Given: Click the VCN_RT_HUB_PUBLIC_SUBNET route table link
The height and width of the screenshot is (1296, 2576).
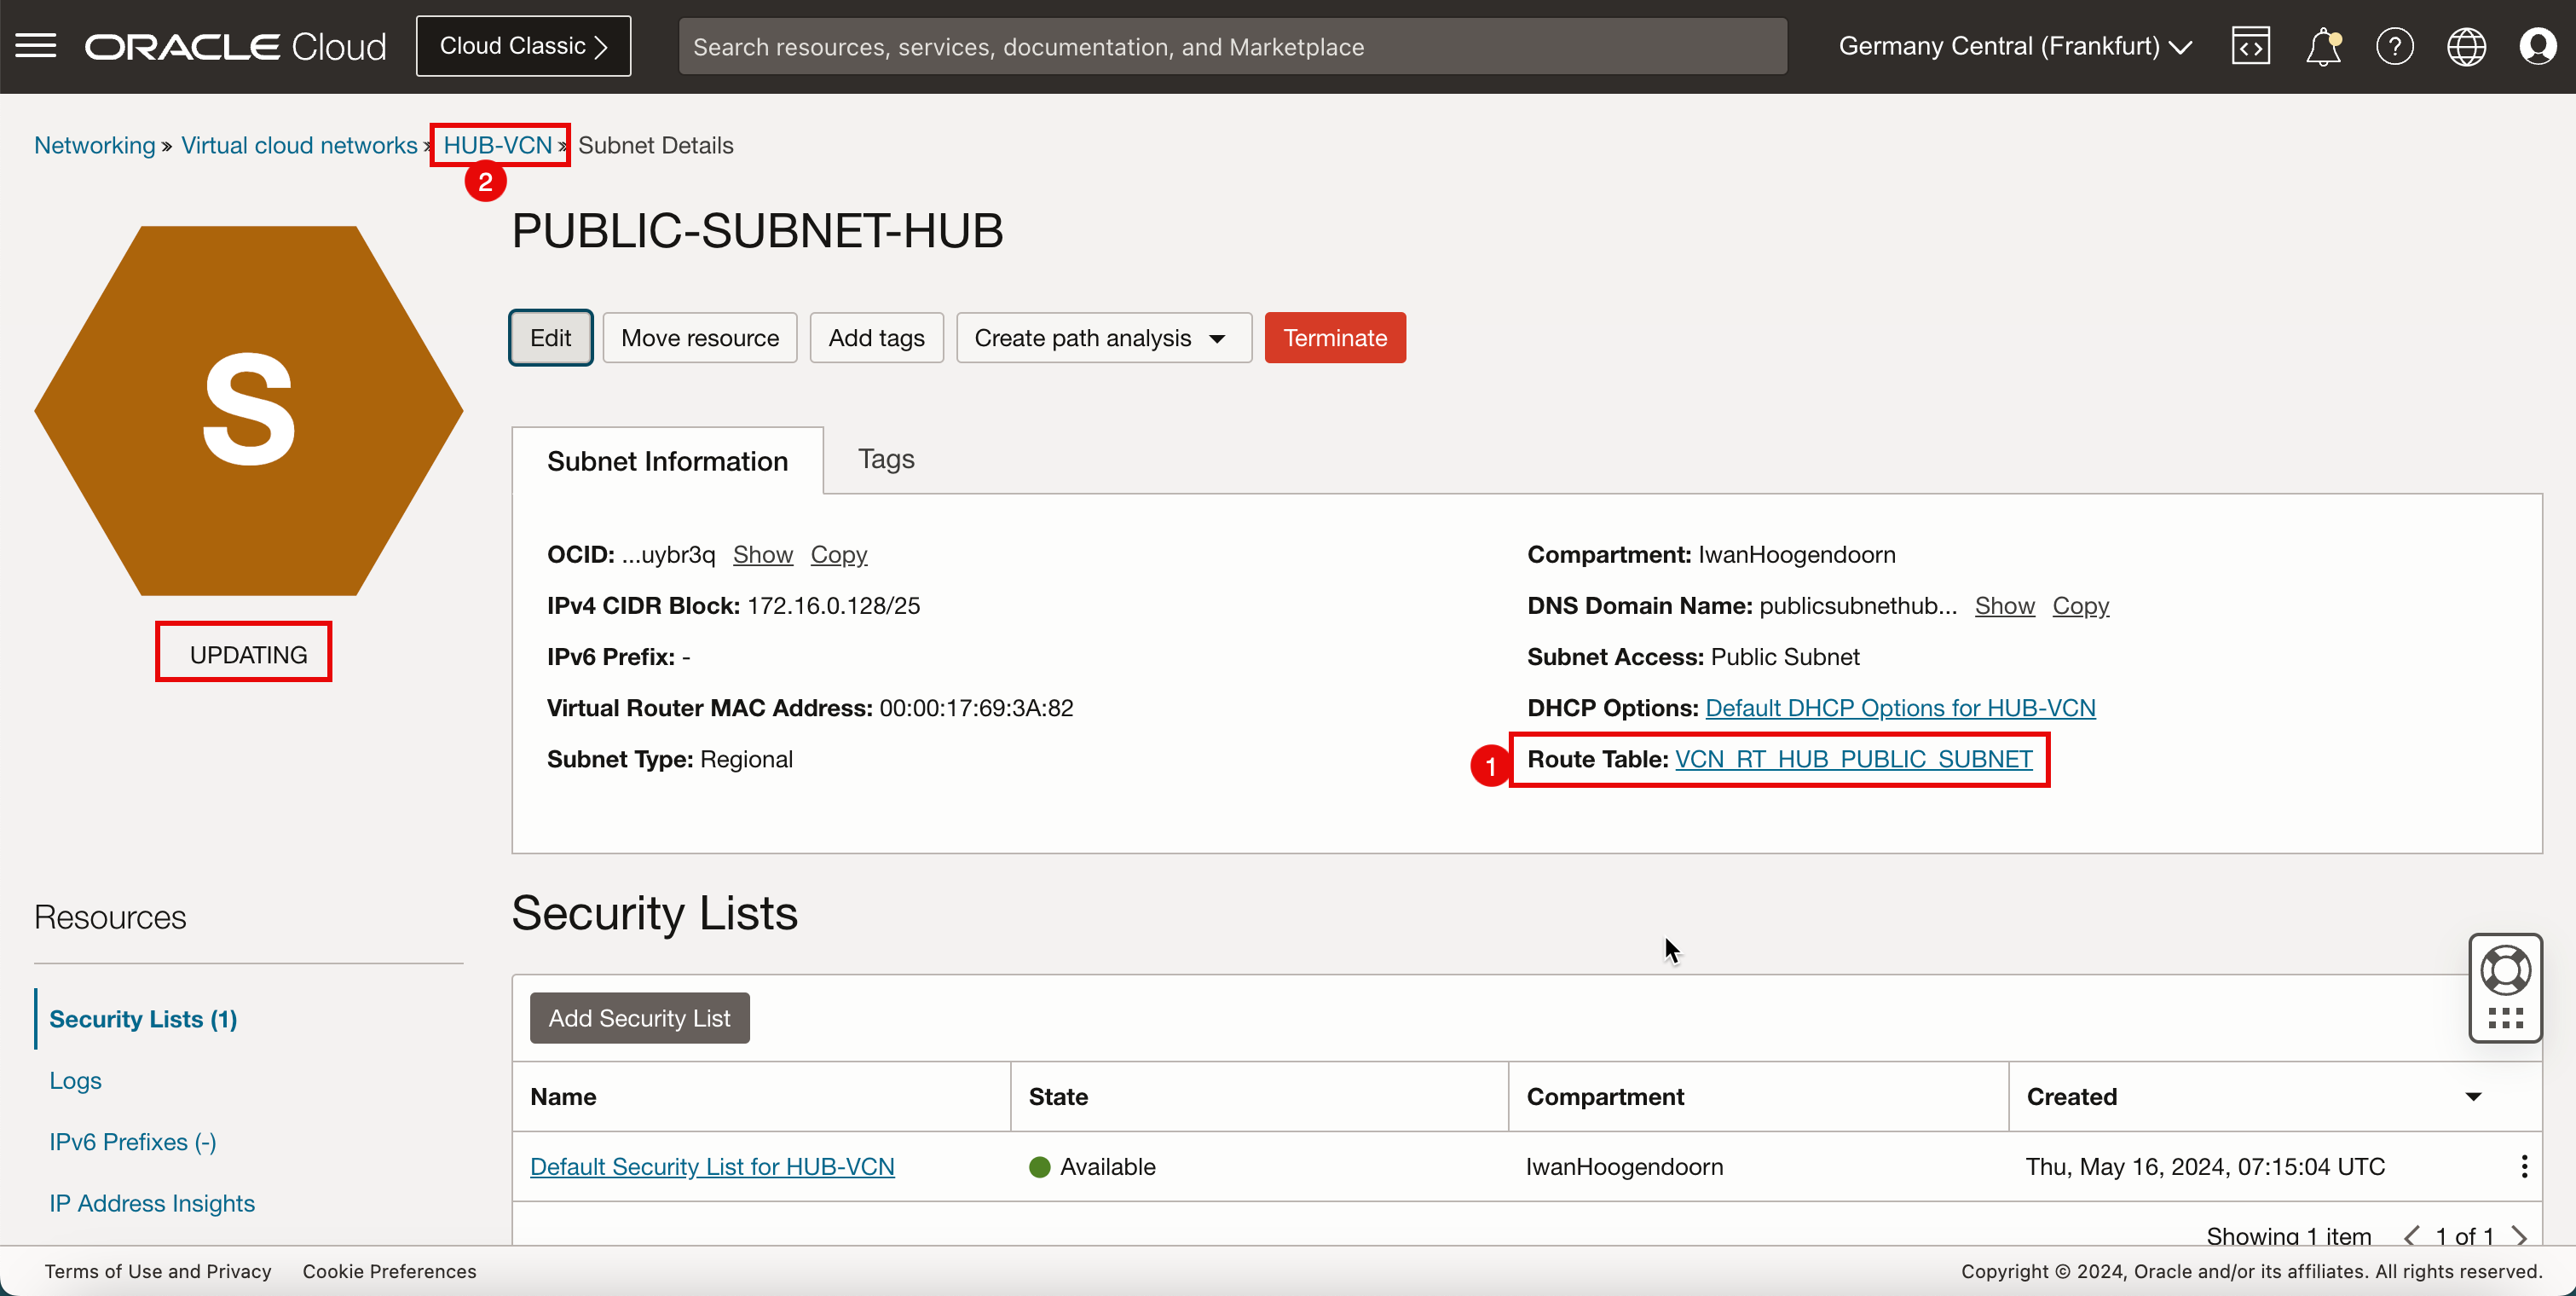Looking at the screenshot, I should click(x=1854, y=759).
